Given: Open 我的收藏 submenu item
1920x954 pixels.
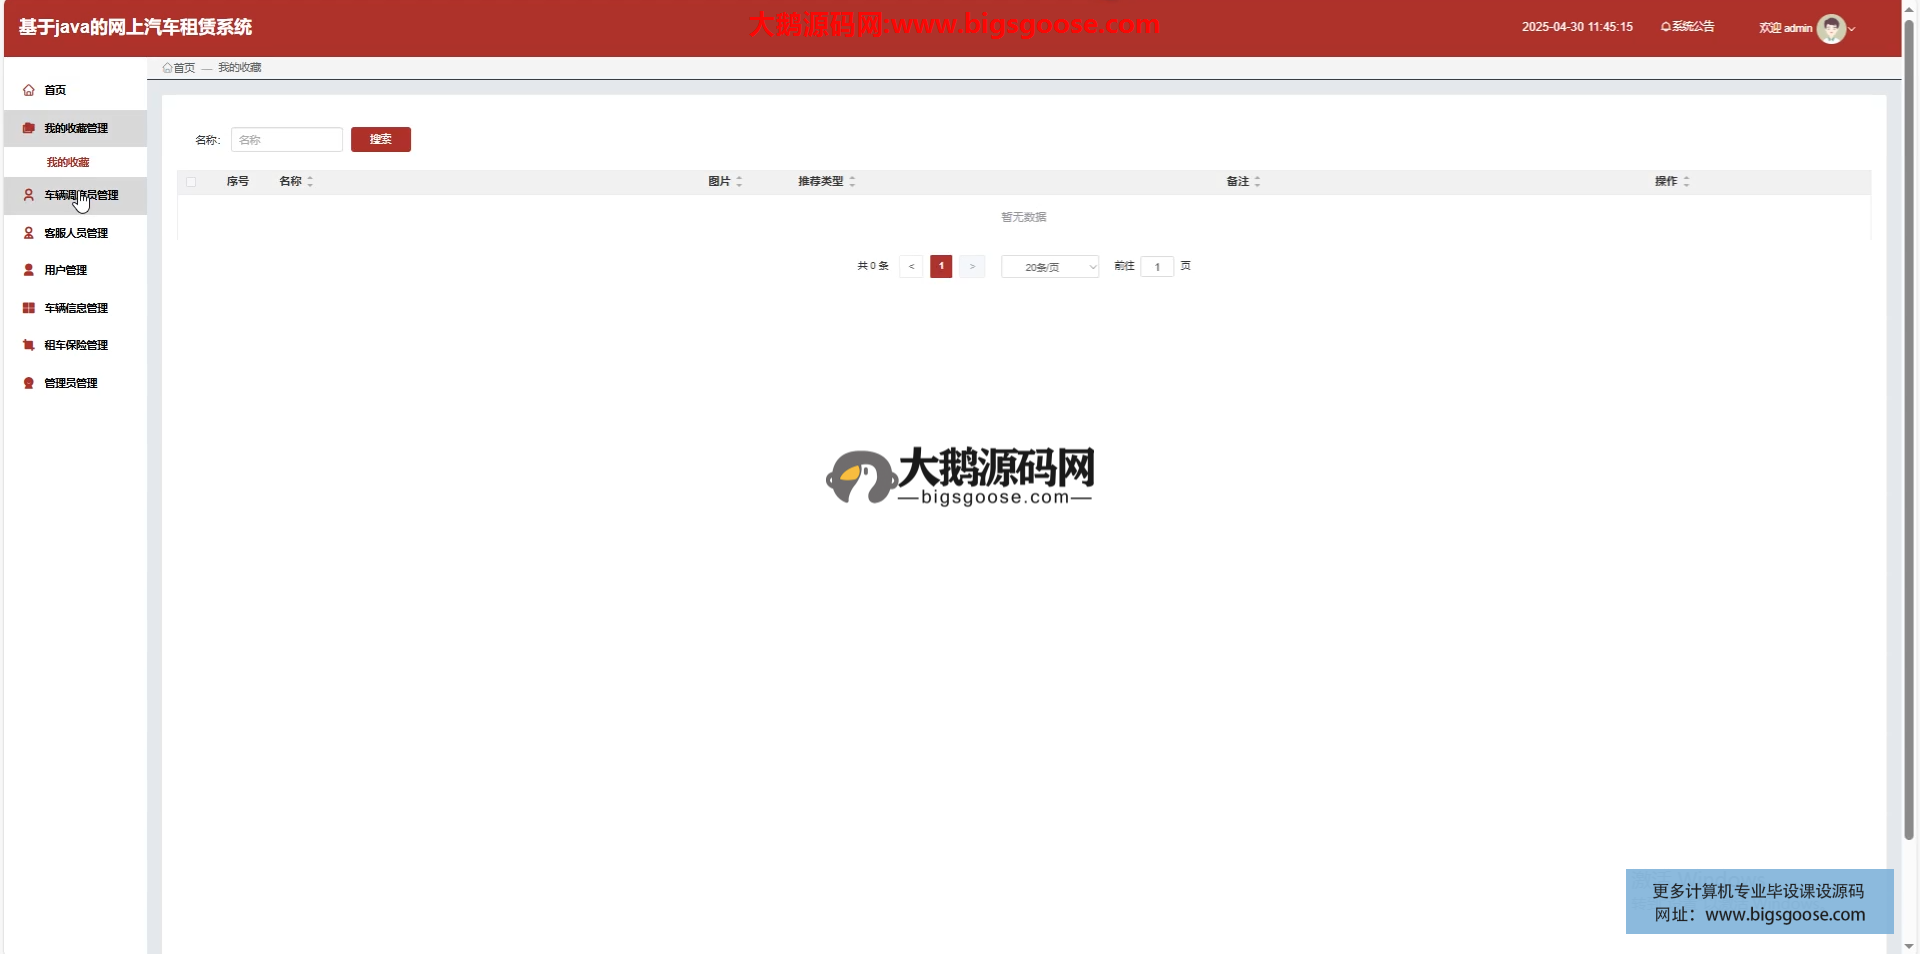Looking at the screenshot, I should point(68,162).
